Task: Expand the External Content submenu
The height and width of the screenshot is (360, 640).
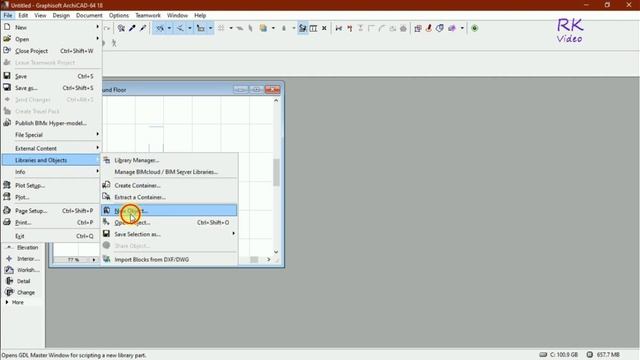Action: coord(51,149)
